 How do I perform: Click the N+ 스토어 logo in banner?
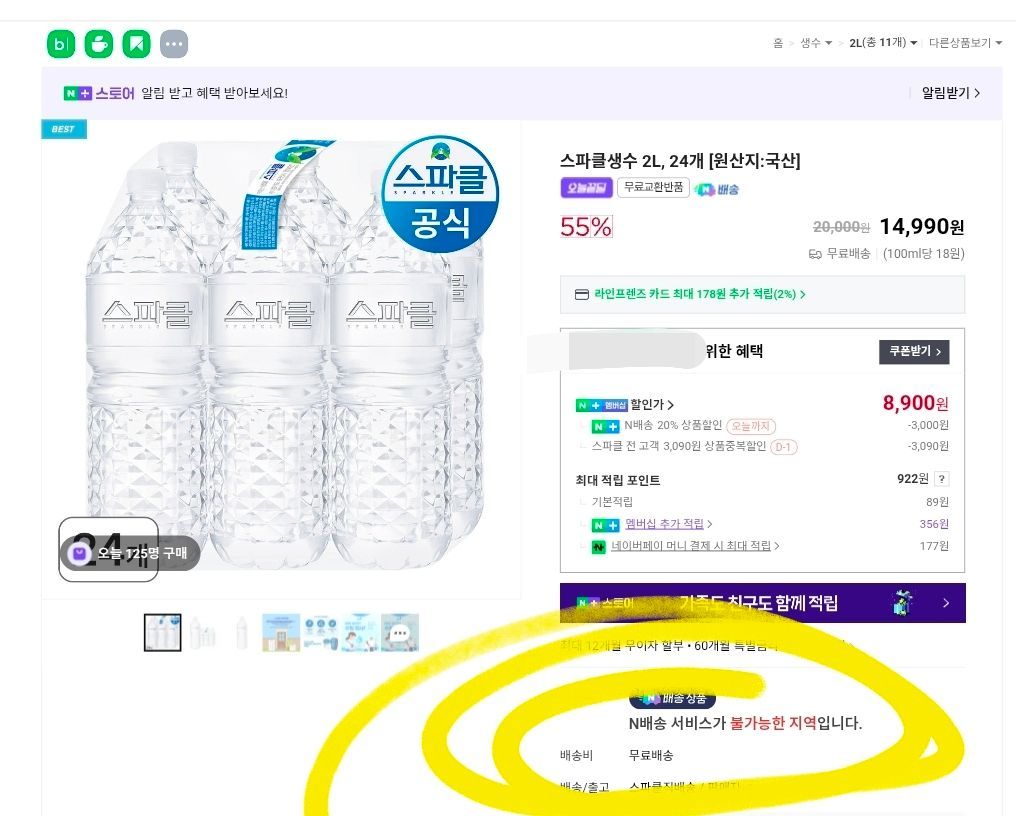coord(99,93)
